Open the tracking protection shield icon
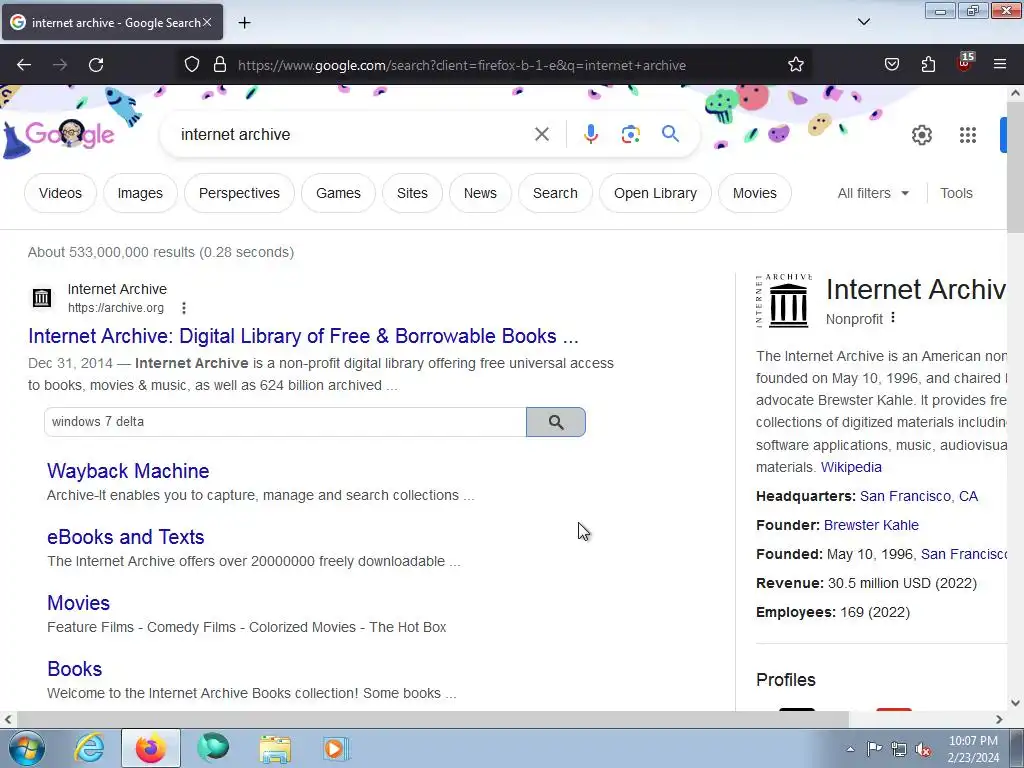The image size is (1024, 768). click(191, 65)
